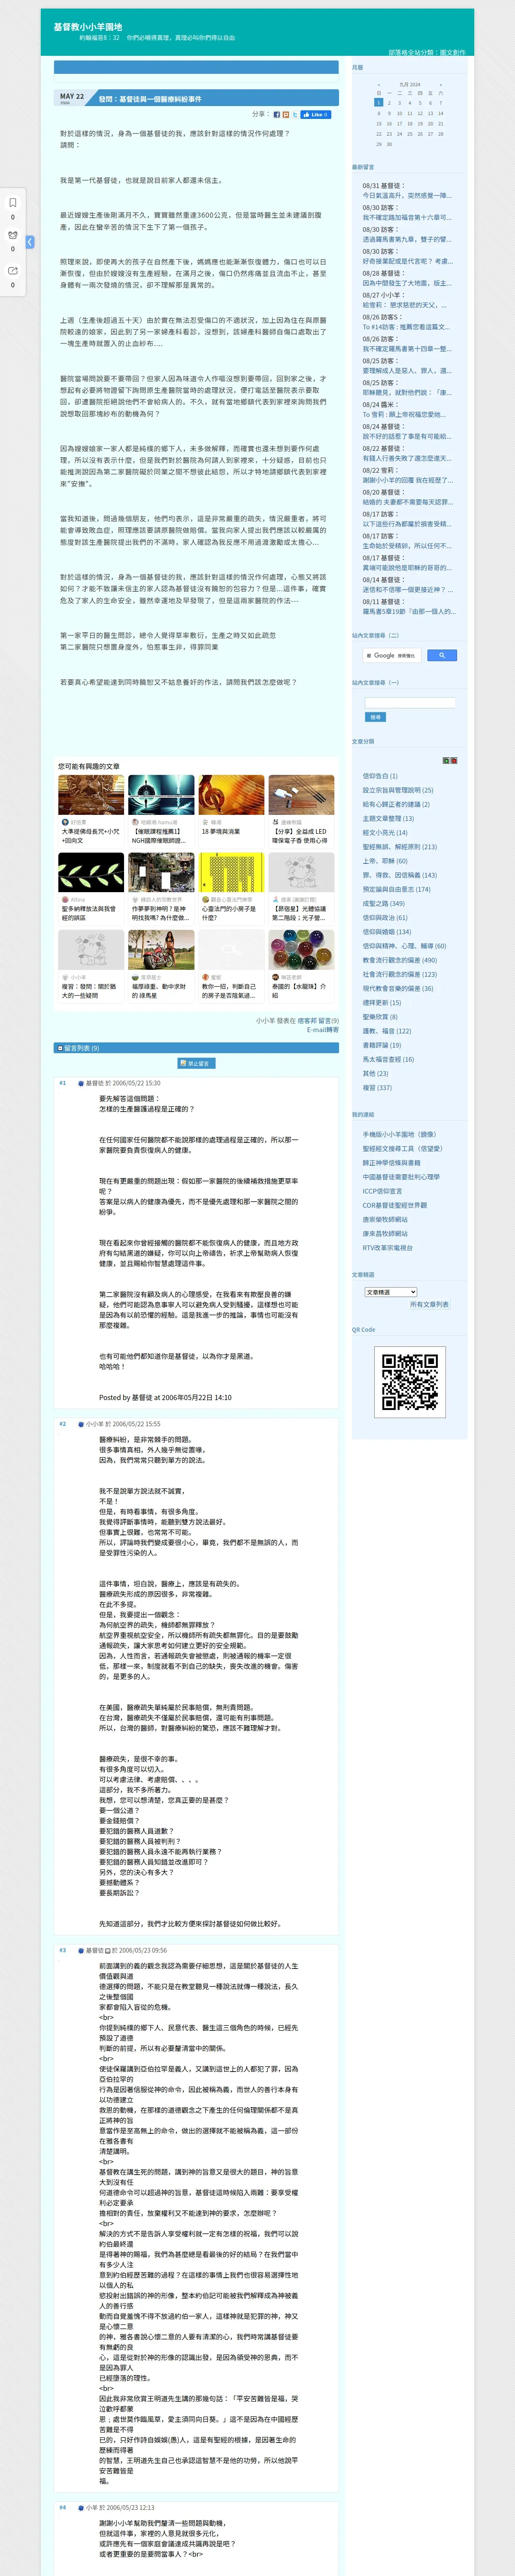This screenshot has height=2576, width=515.
Task: Click the clapping hands icon in the floating sidebar
Action: pos(13,234)
